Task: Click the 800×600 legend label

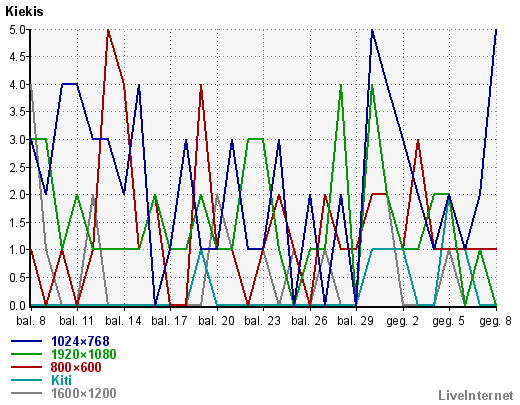Action: [x=76, y=367]
